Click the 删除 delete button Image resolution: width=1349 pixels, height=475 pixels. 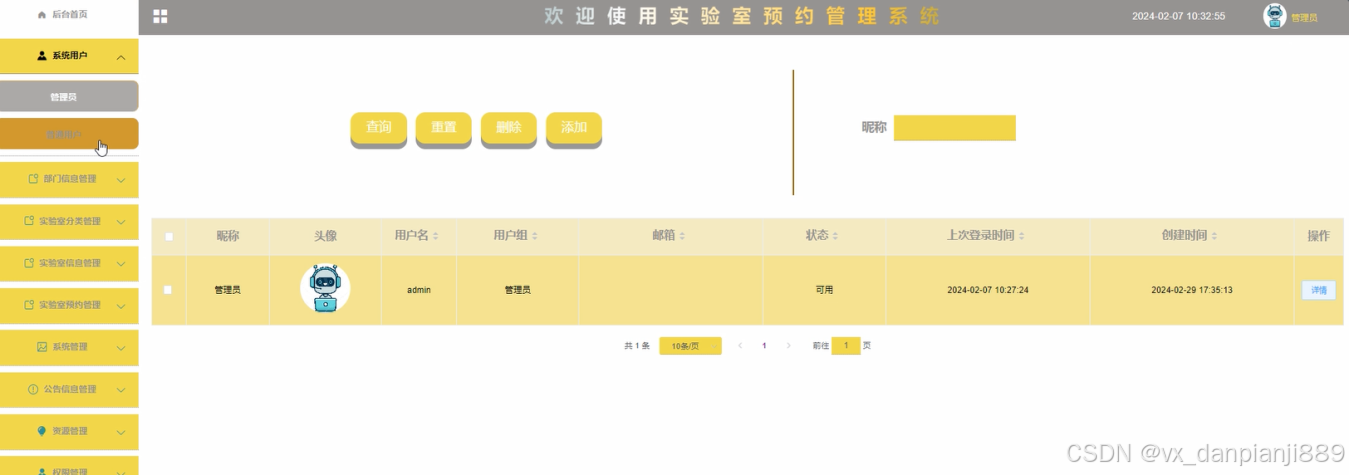(509, 128)
